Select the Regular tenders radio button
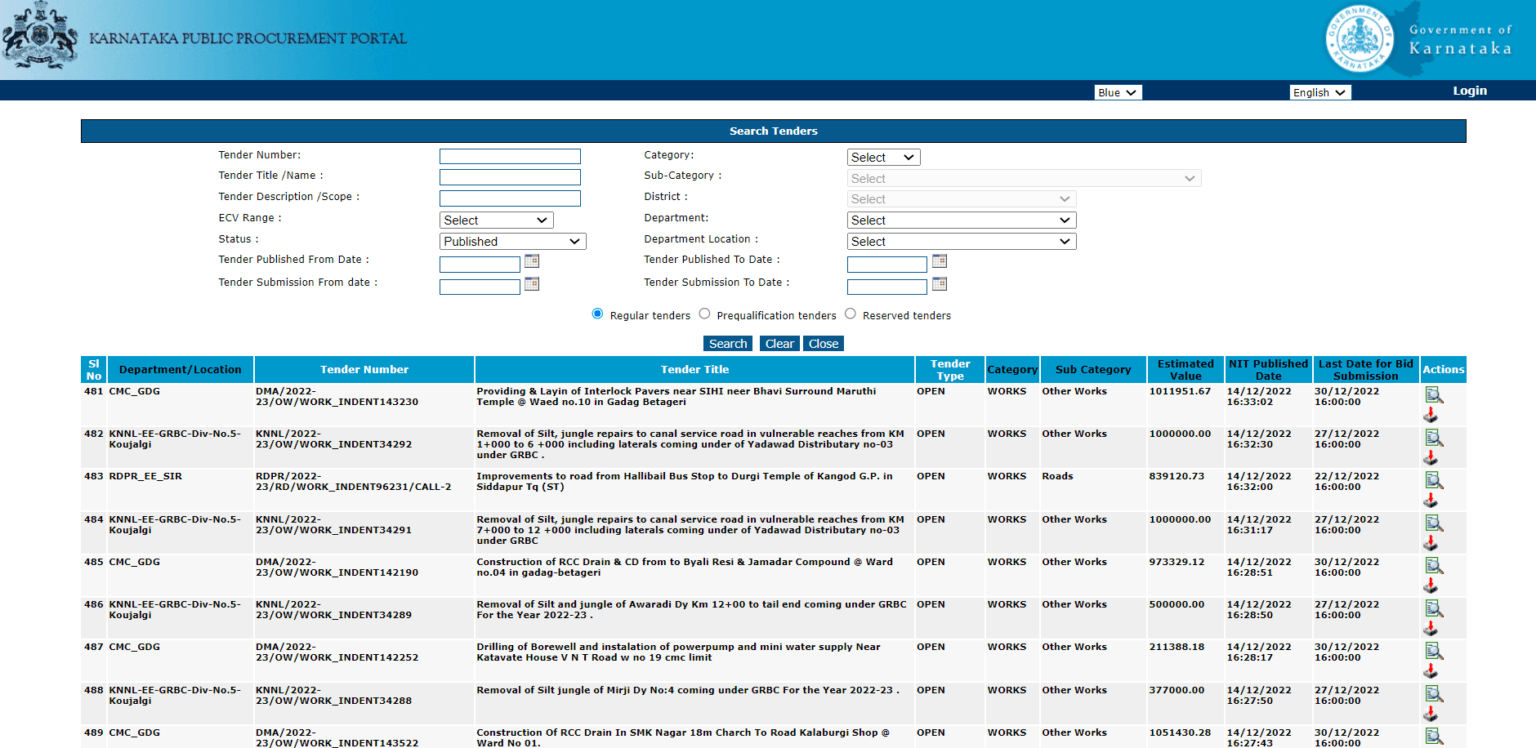 pos(597,313)
